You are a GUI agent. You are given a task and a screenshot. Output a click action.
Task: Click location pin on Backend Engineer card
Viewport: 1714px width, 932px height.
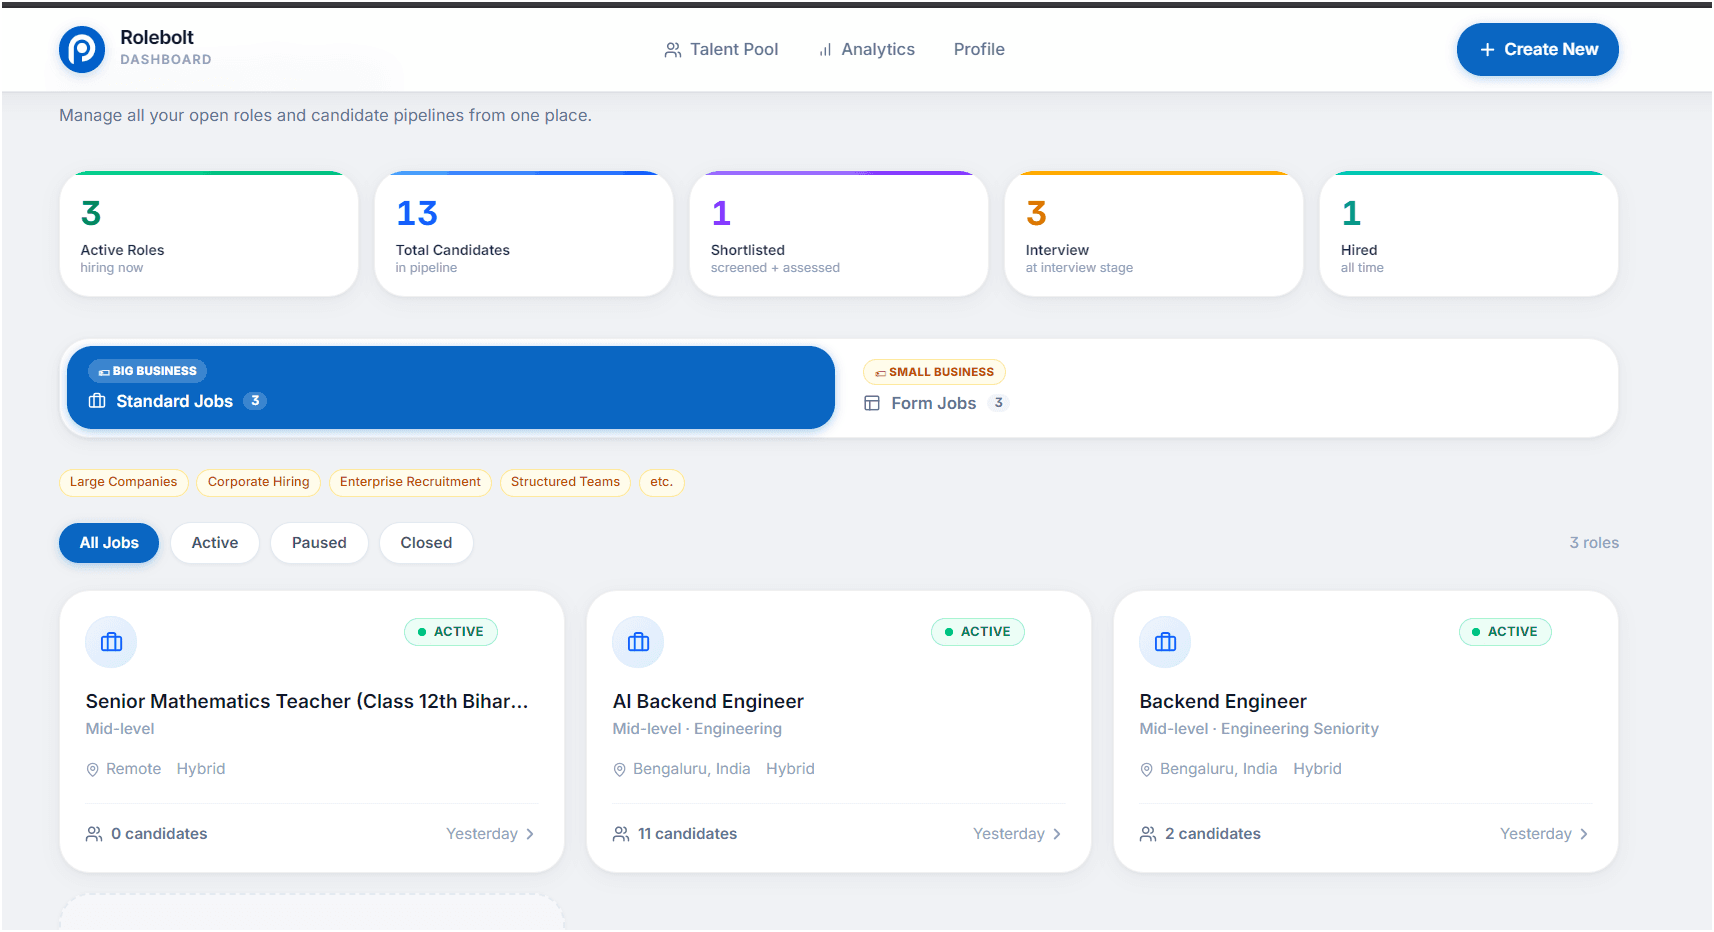pos(1147,770)
